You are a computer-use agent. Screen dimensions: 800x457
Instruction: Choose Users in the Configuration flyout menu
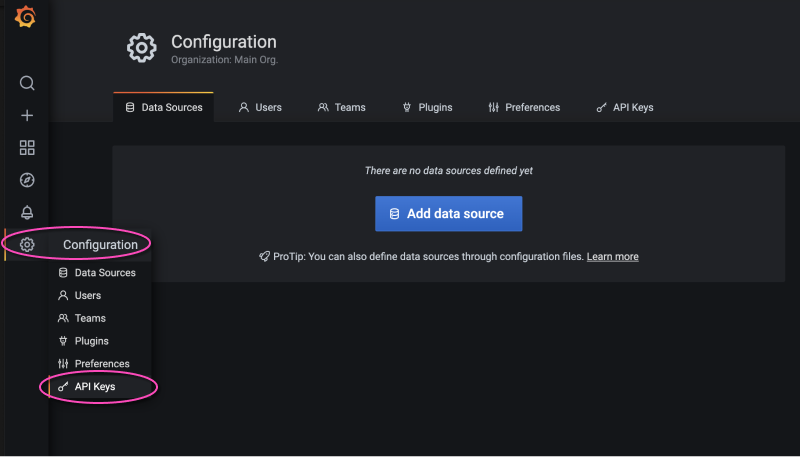[87, 296]
